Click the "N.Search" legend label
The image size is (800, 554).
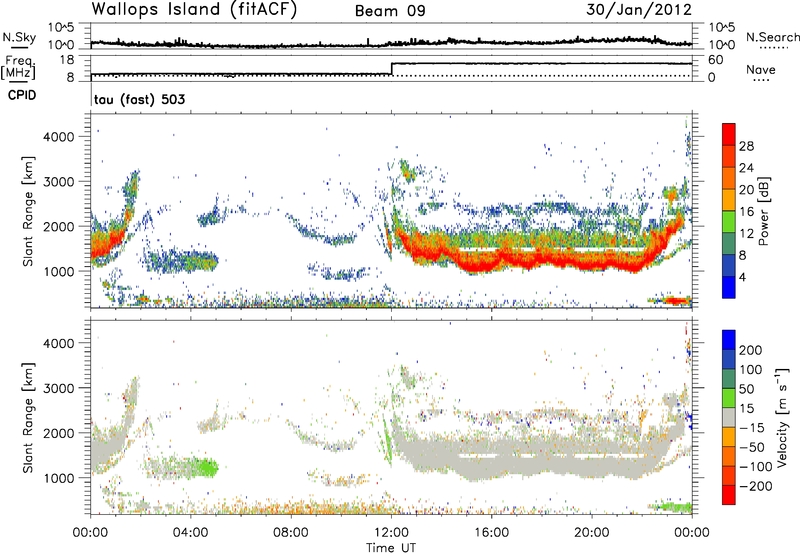click(773, 37)
